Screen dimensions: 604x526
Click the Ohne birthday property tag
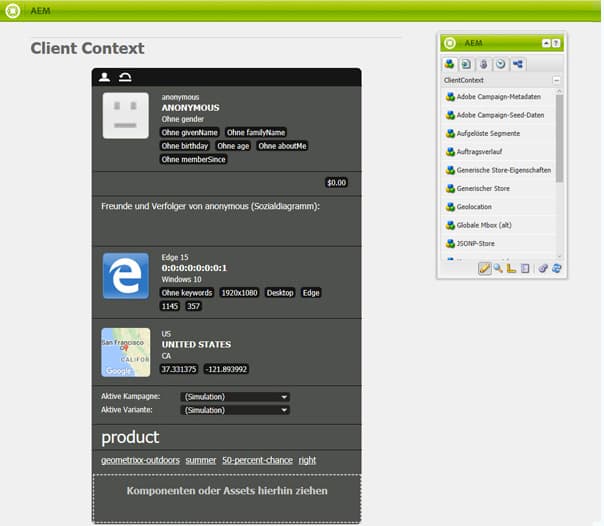click(185, 146)
